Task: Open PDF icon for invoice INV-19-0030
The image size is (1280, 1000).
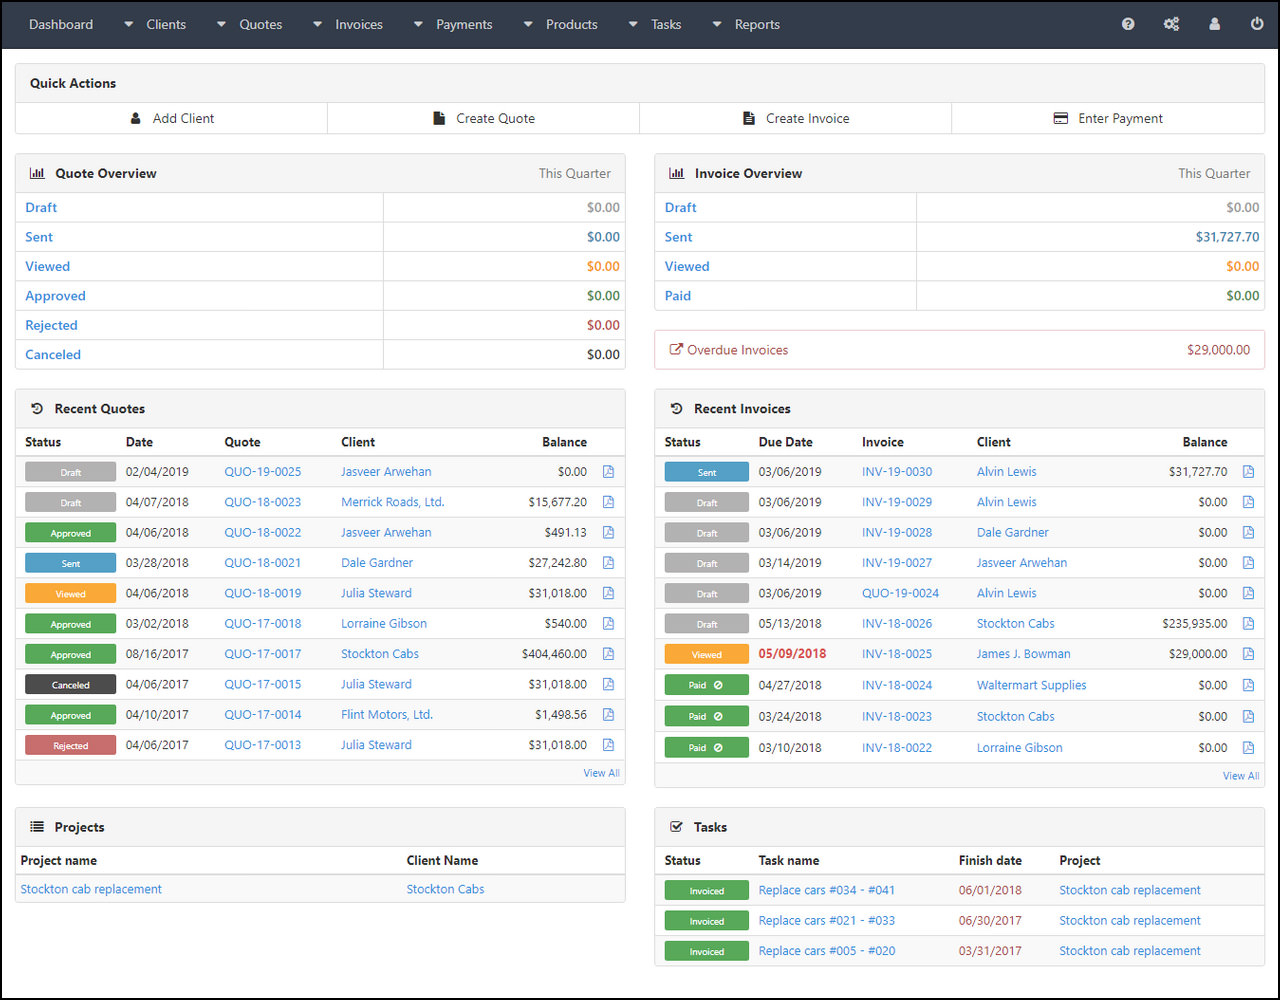Action: (x=1248, y=472)
